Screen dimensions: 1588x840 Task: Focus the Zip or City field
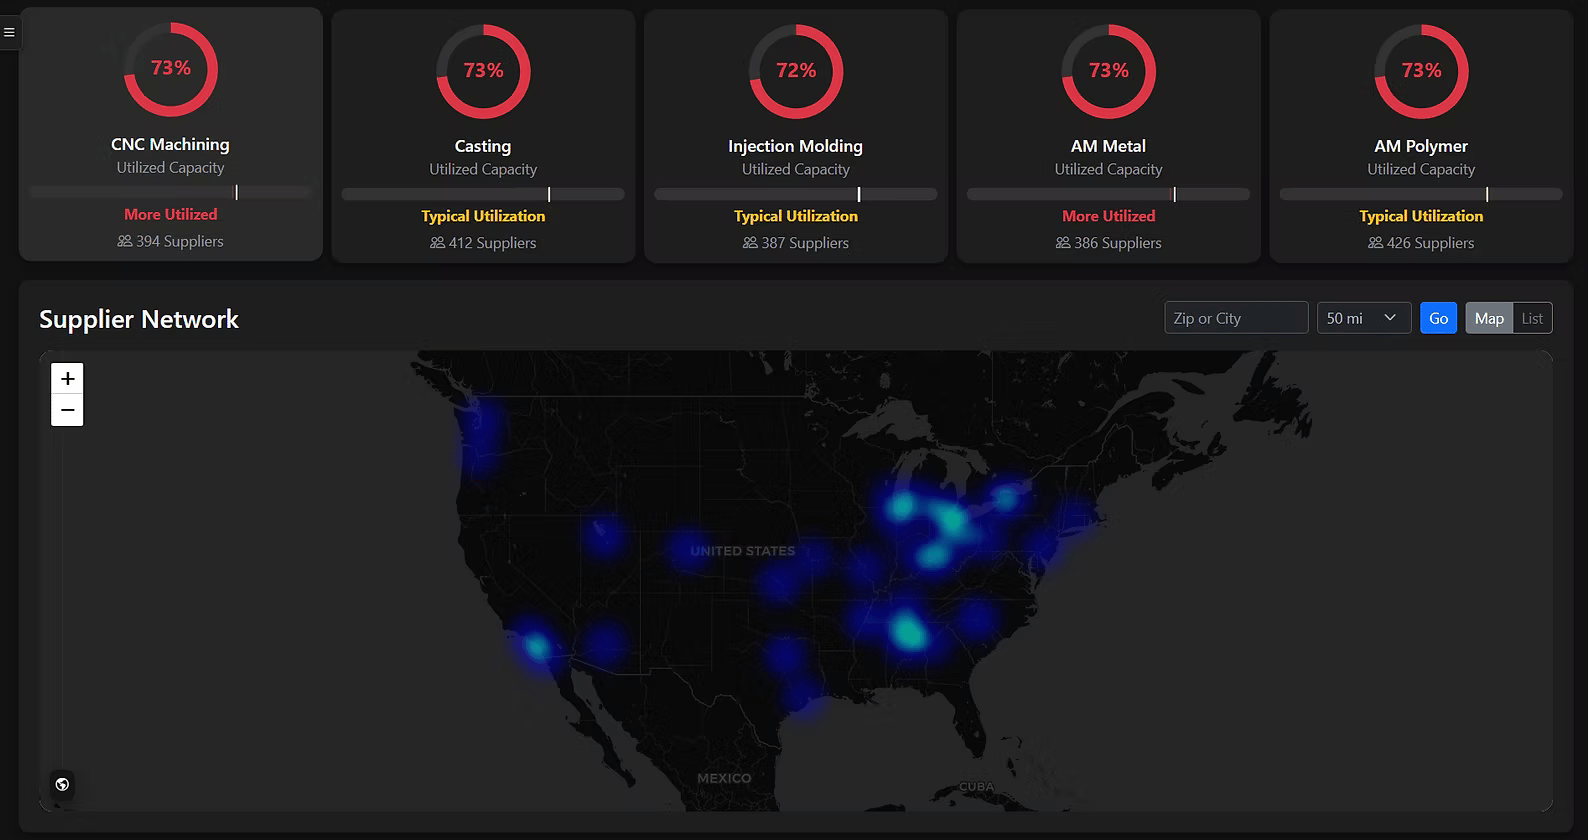coord(1236,318)
